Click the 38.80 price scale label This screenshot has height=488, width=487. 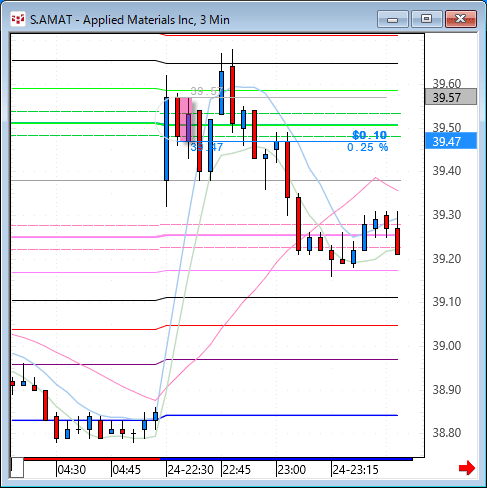tap(447, 433)
